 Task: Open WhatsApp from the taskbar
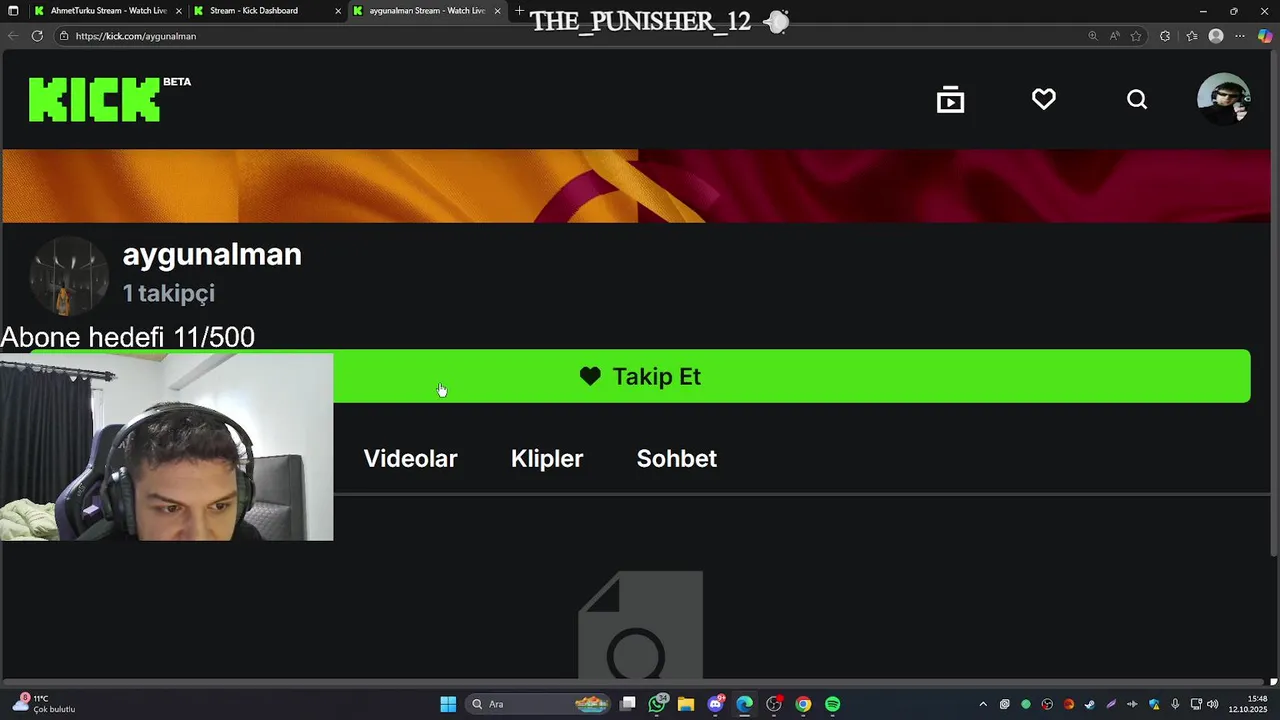[657, 704]
